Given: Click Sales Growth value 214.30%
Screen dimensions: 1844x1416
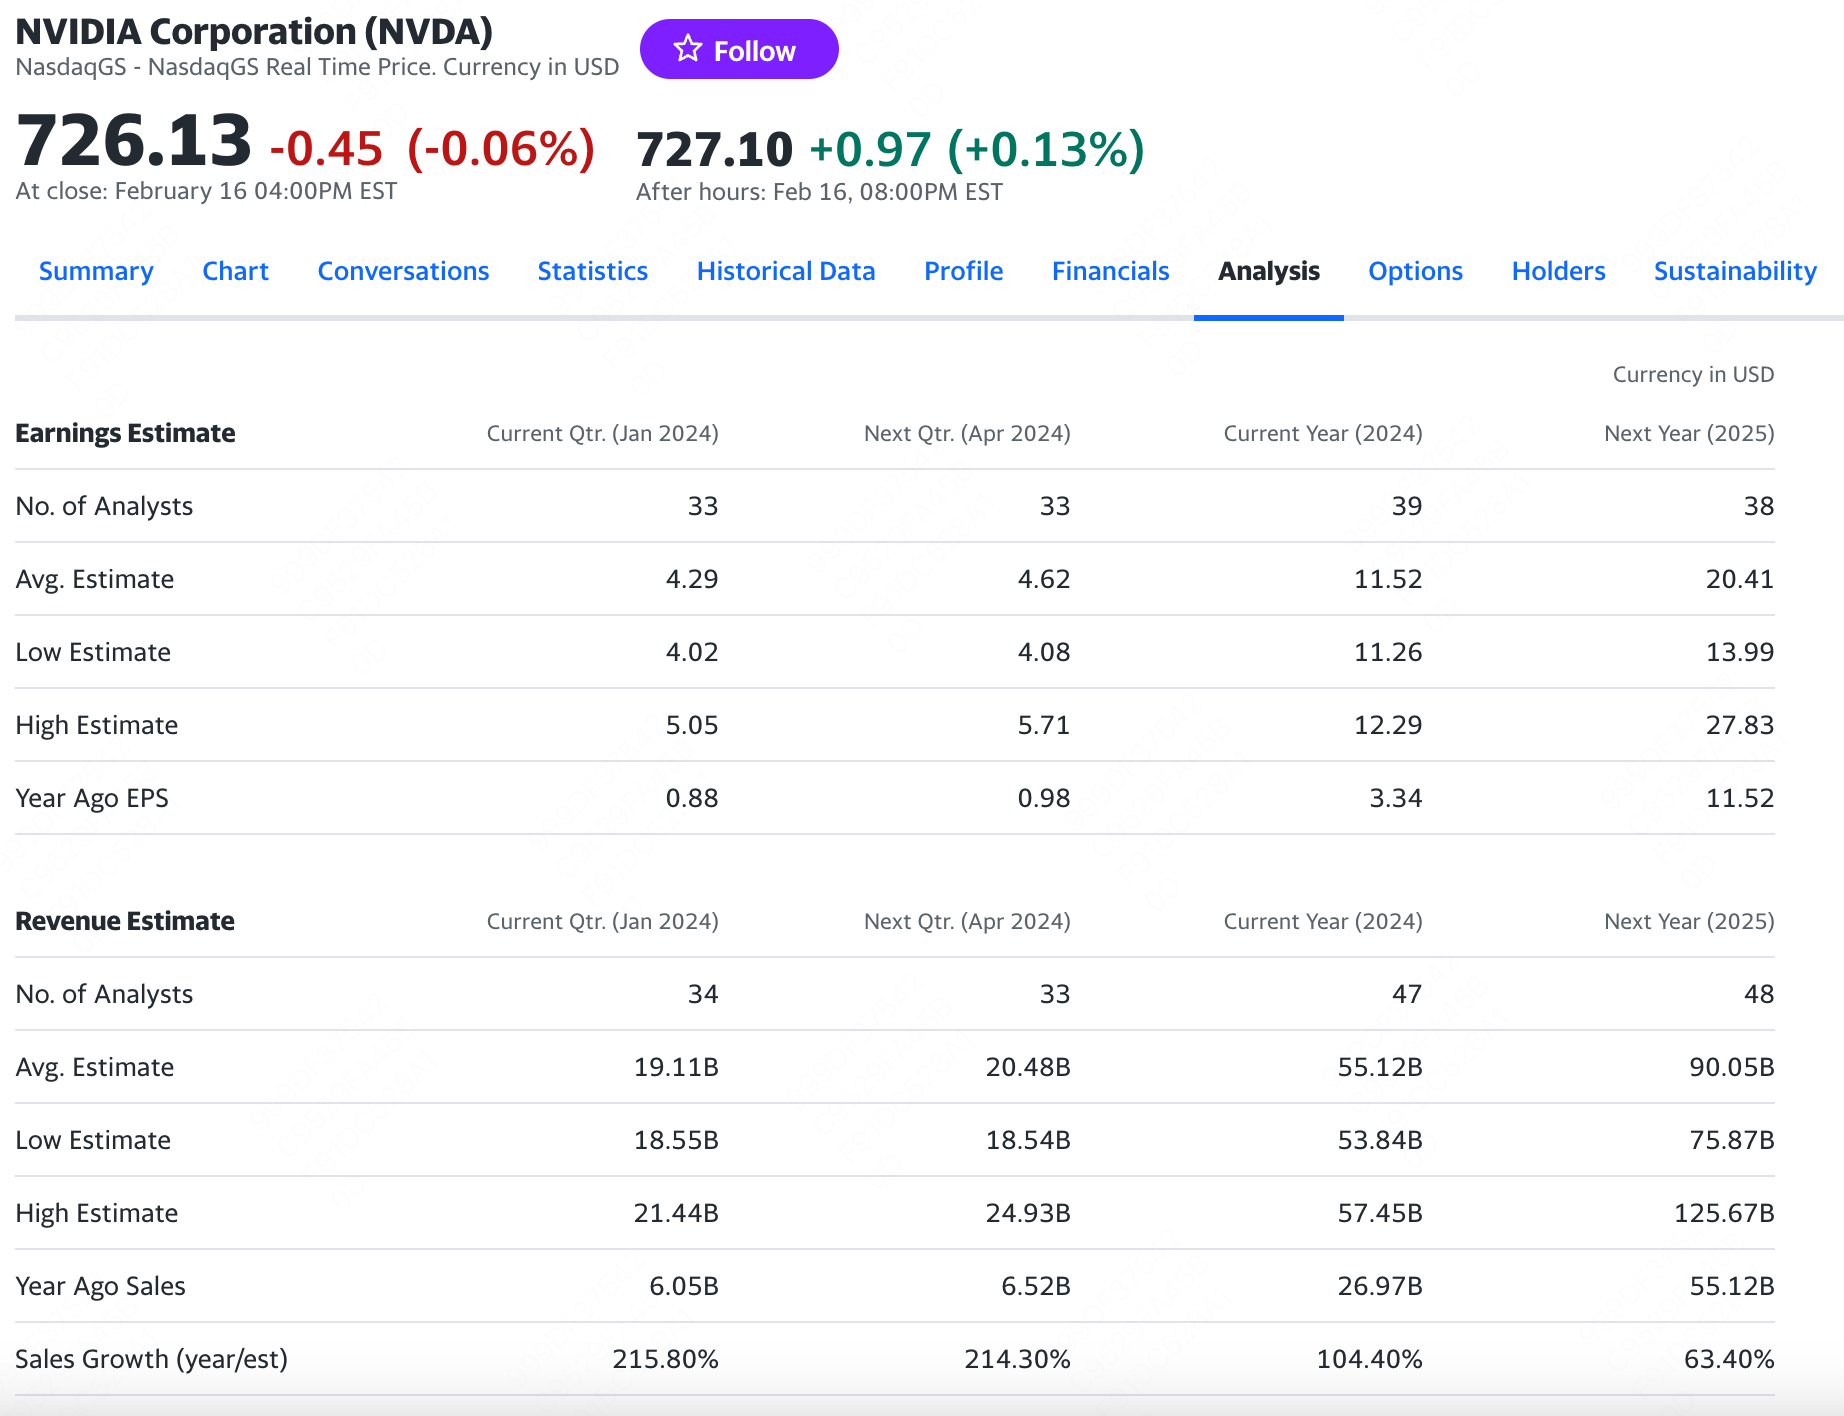Looking at the screenshot, I should point(1018,1359).
